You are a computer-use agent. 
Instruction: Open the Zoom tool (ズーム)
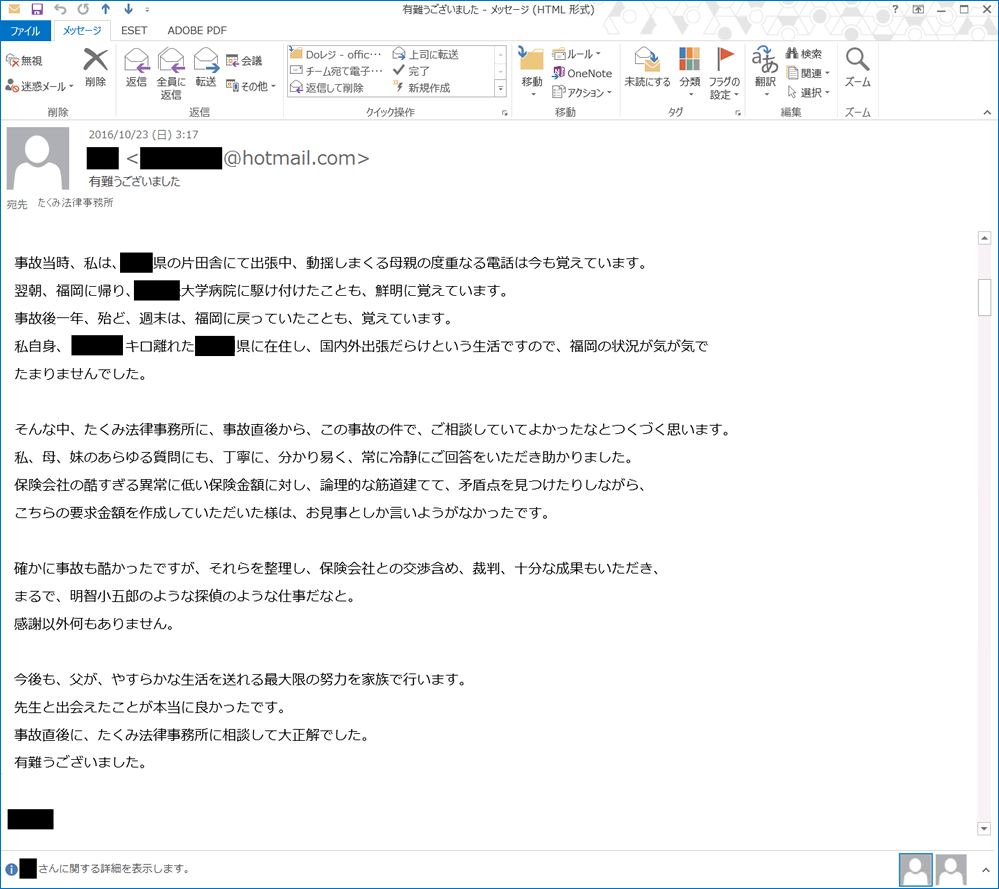pos(856,70)
